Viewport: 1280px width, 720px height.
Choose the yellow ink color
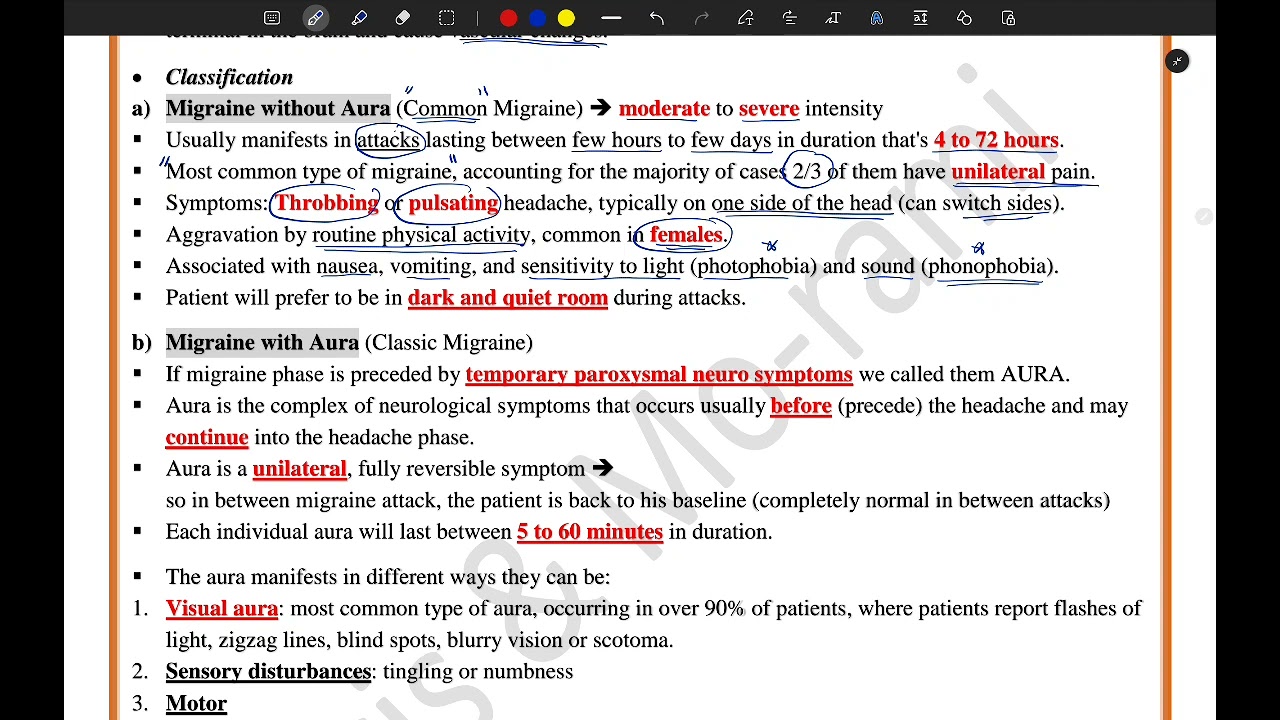[x=566, y=18]
